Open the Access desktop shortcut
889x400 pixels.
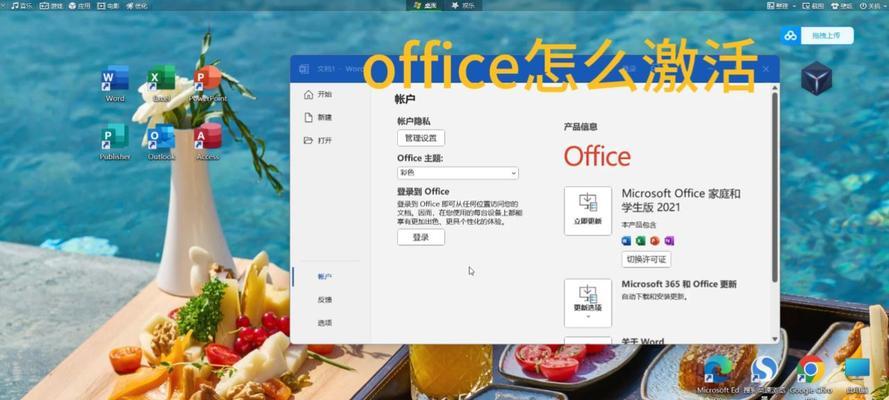click(x=208, y=142)
